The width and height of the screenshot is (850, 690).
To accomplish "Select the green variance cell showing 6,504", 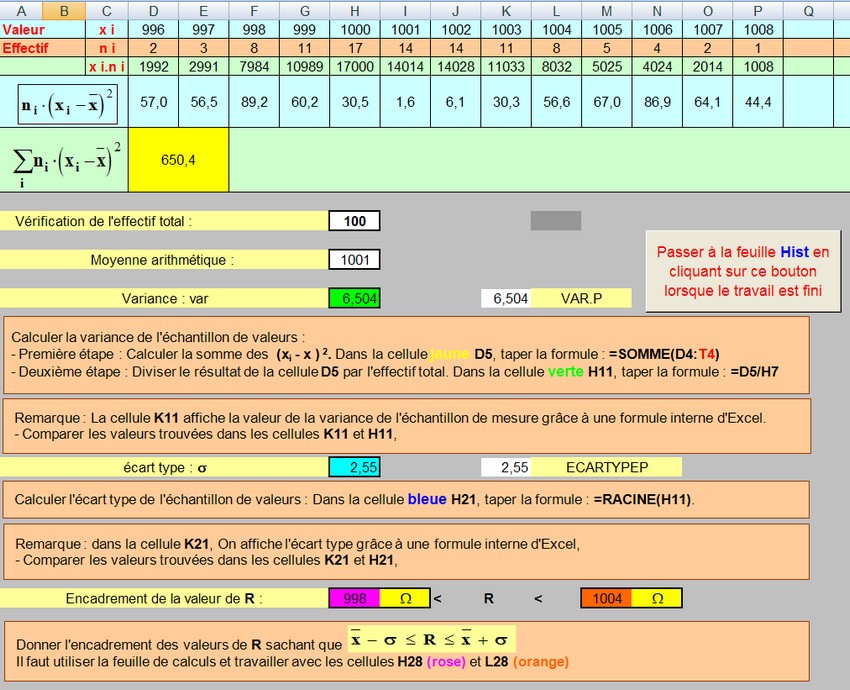I will [354, 298].
